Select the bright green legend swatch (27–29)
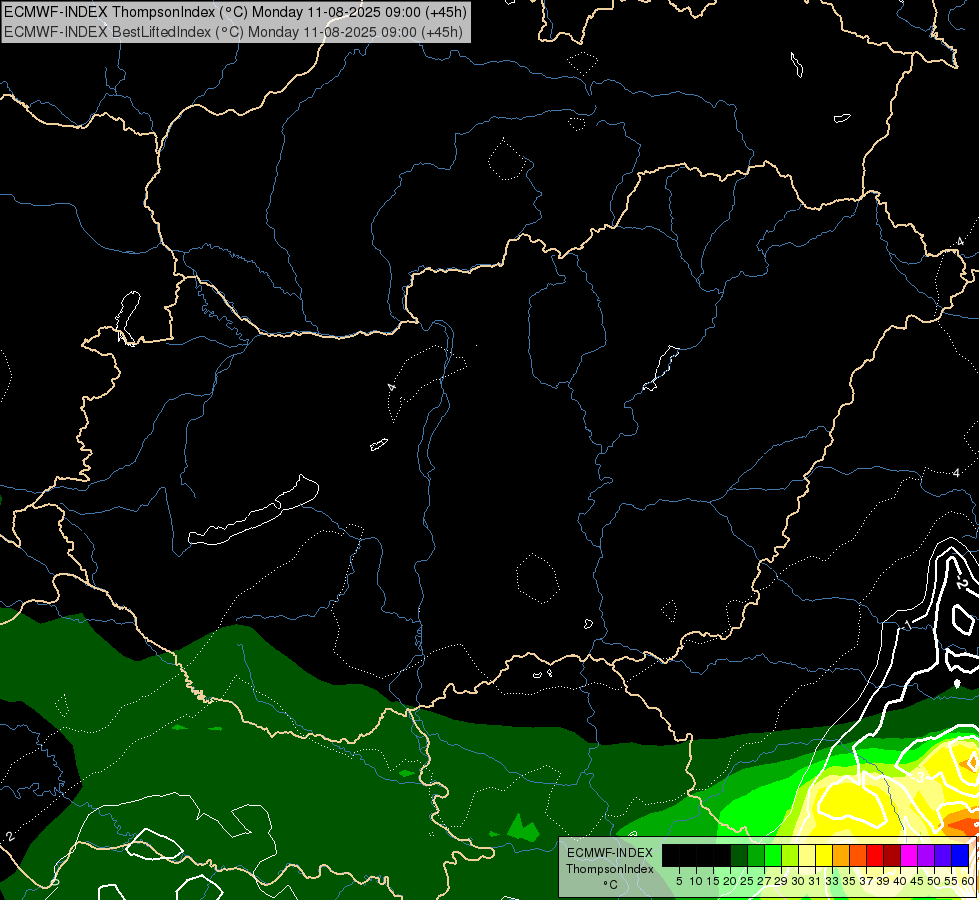This screenshot has width=979, height=900. (773, 855)
